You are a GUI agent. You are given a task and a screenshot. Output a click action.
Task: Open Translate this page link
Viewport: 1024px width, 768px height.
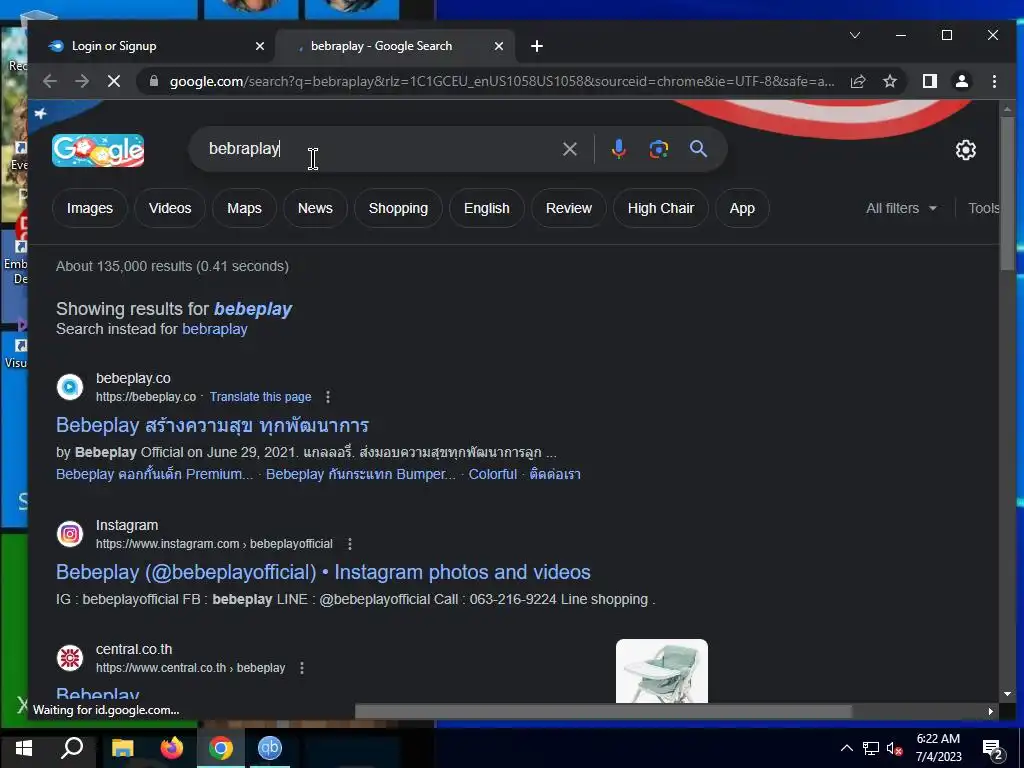261,397
